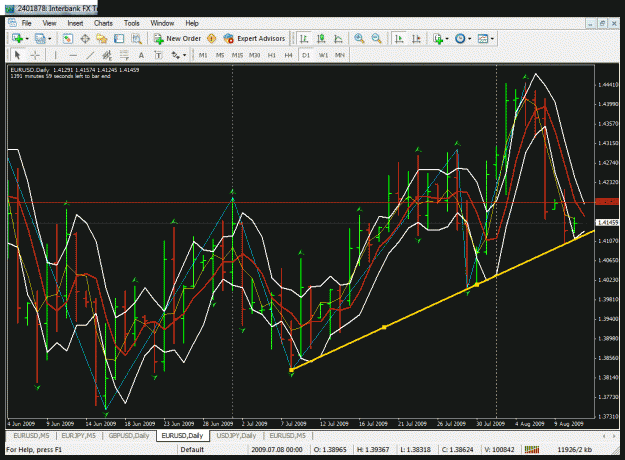Switch to M1 timeframe

203,55
